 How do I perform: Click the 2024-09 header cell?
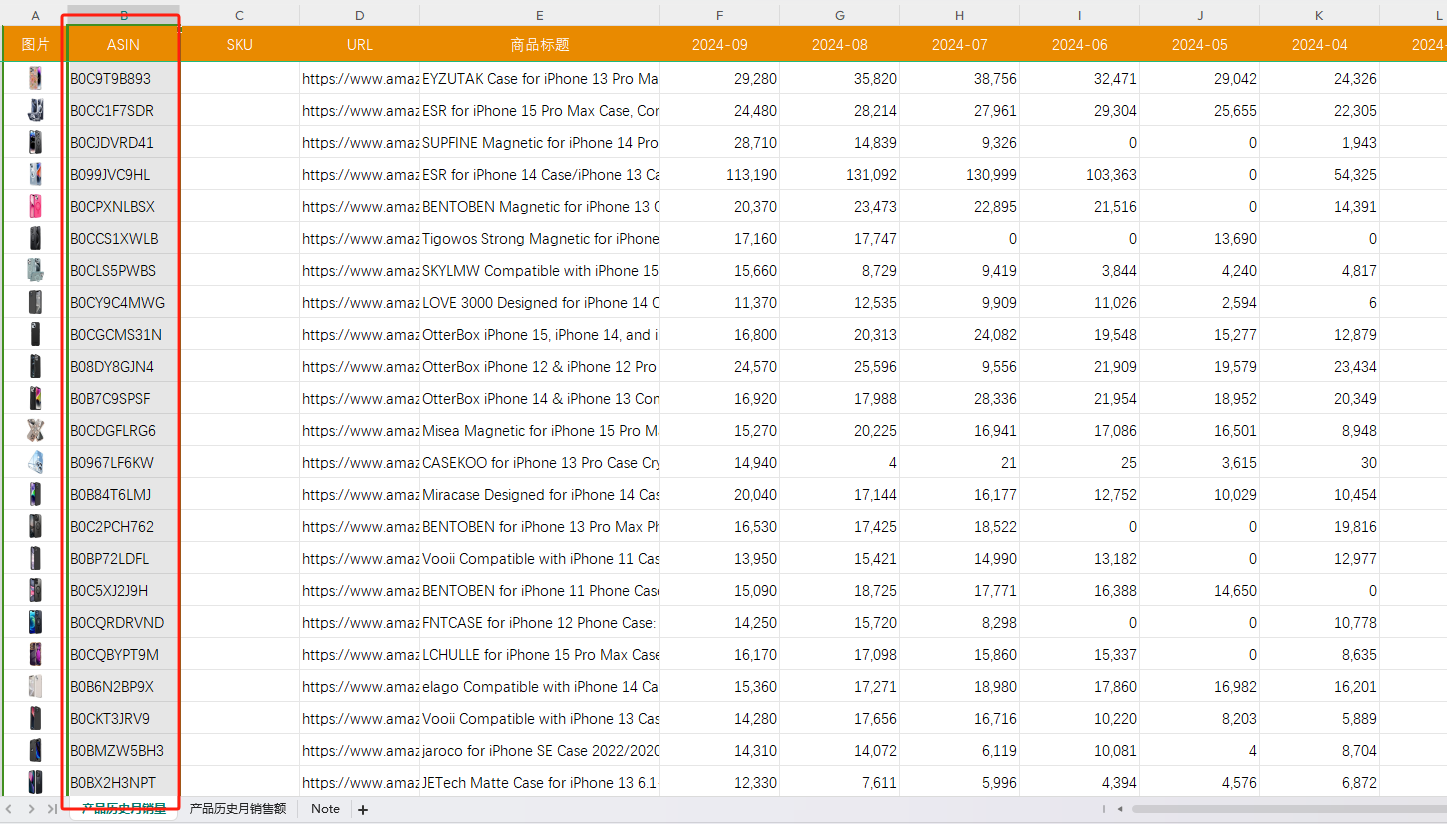pos(719,45)
